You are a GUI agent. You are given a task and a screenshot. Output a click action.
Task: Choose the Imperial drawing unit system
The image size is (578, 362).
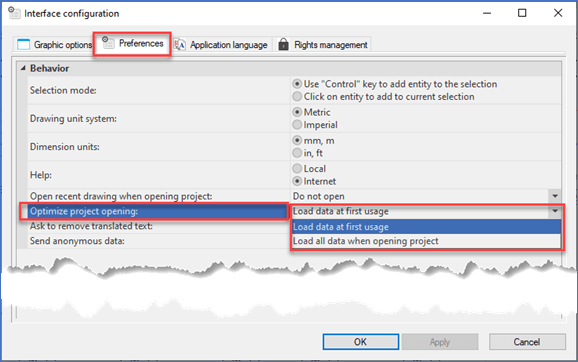297,125
